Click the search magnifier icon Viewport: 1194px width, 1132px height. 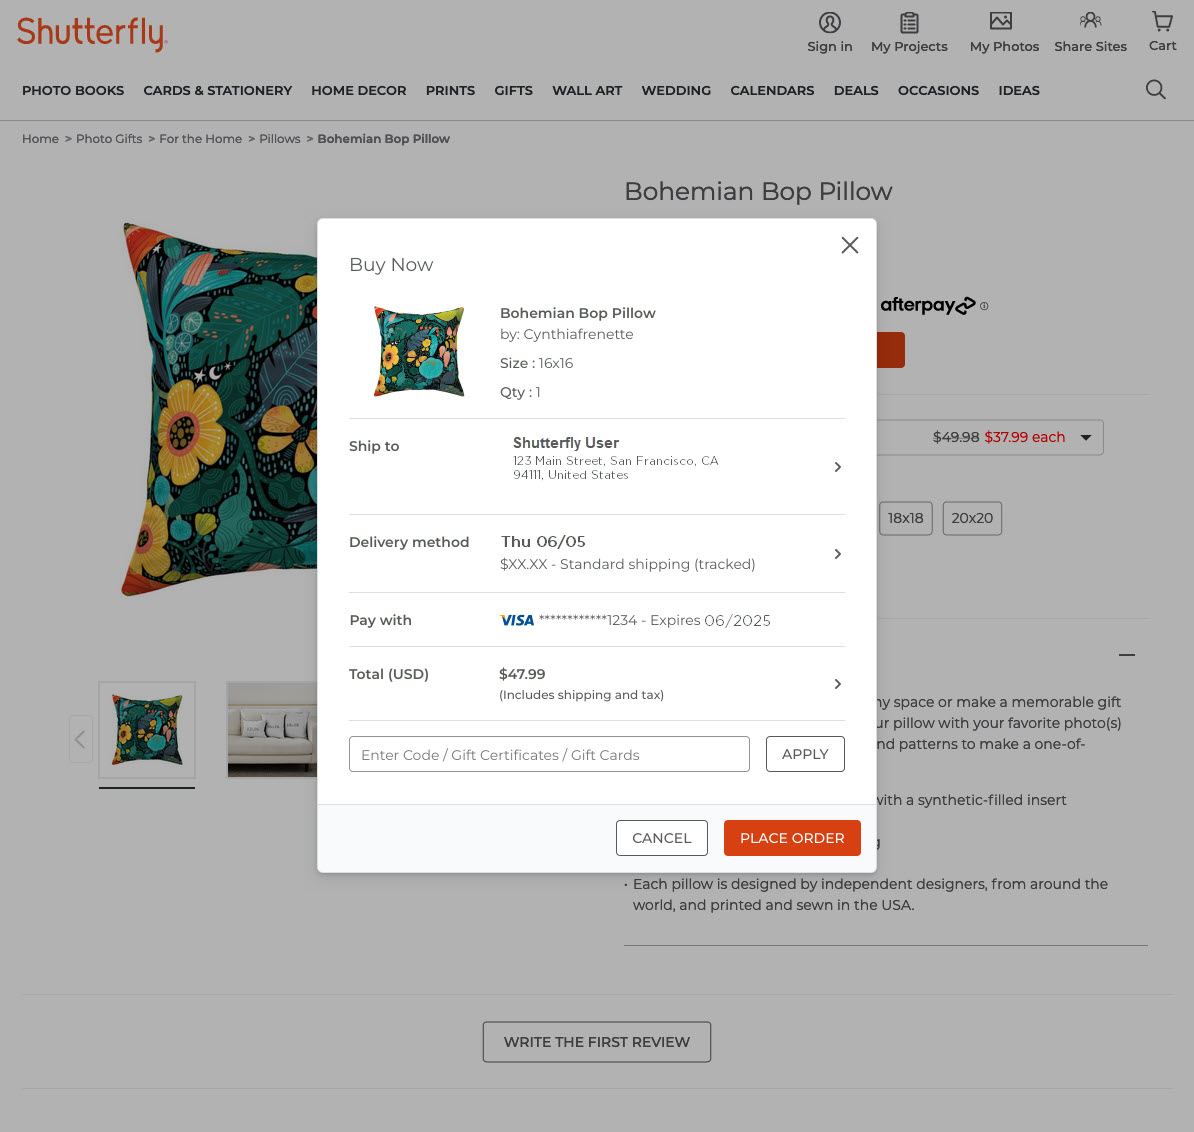point(1155,89)
